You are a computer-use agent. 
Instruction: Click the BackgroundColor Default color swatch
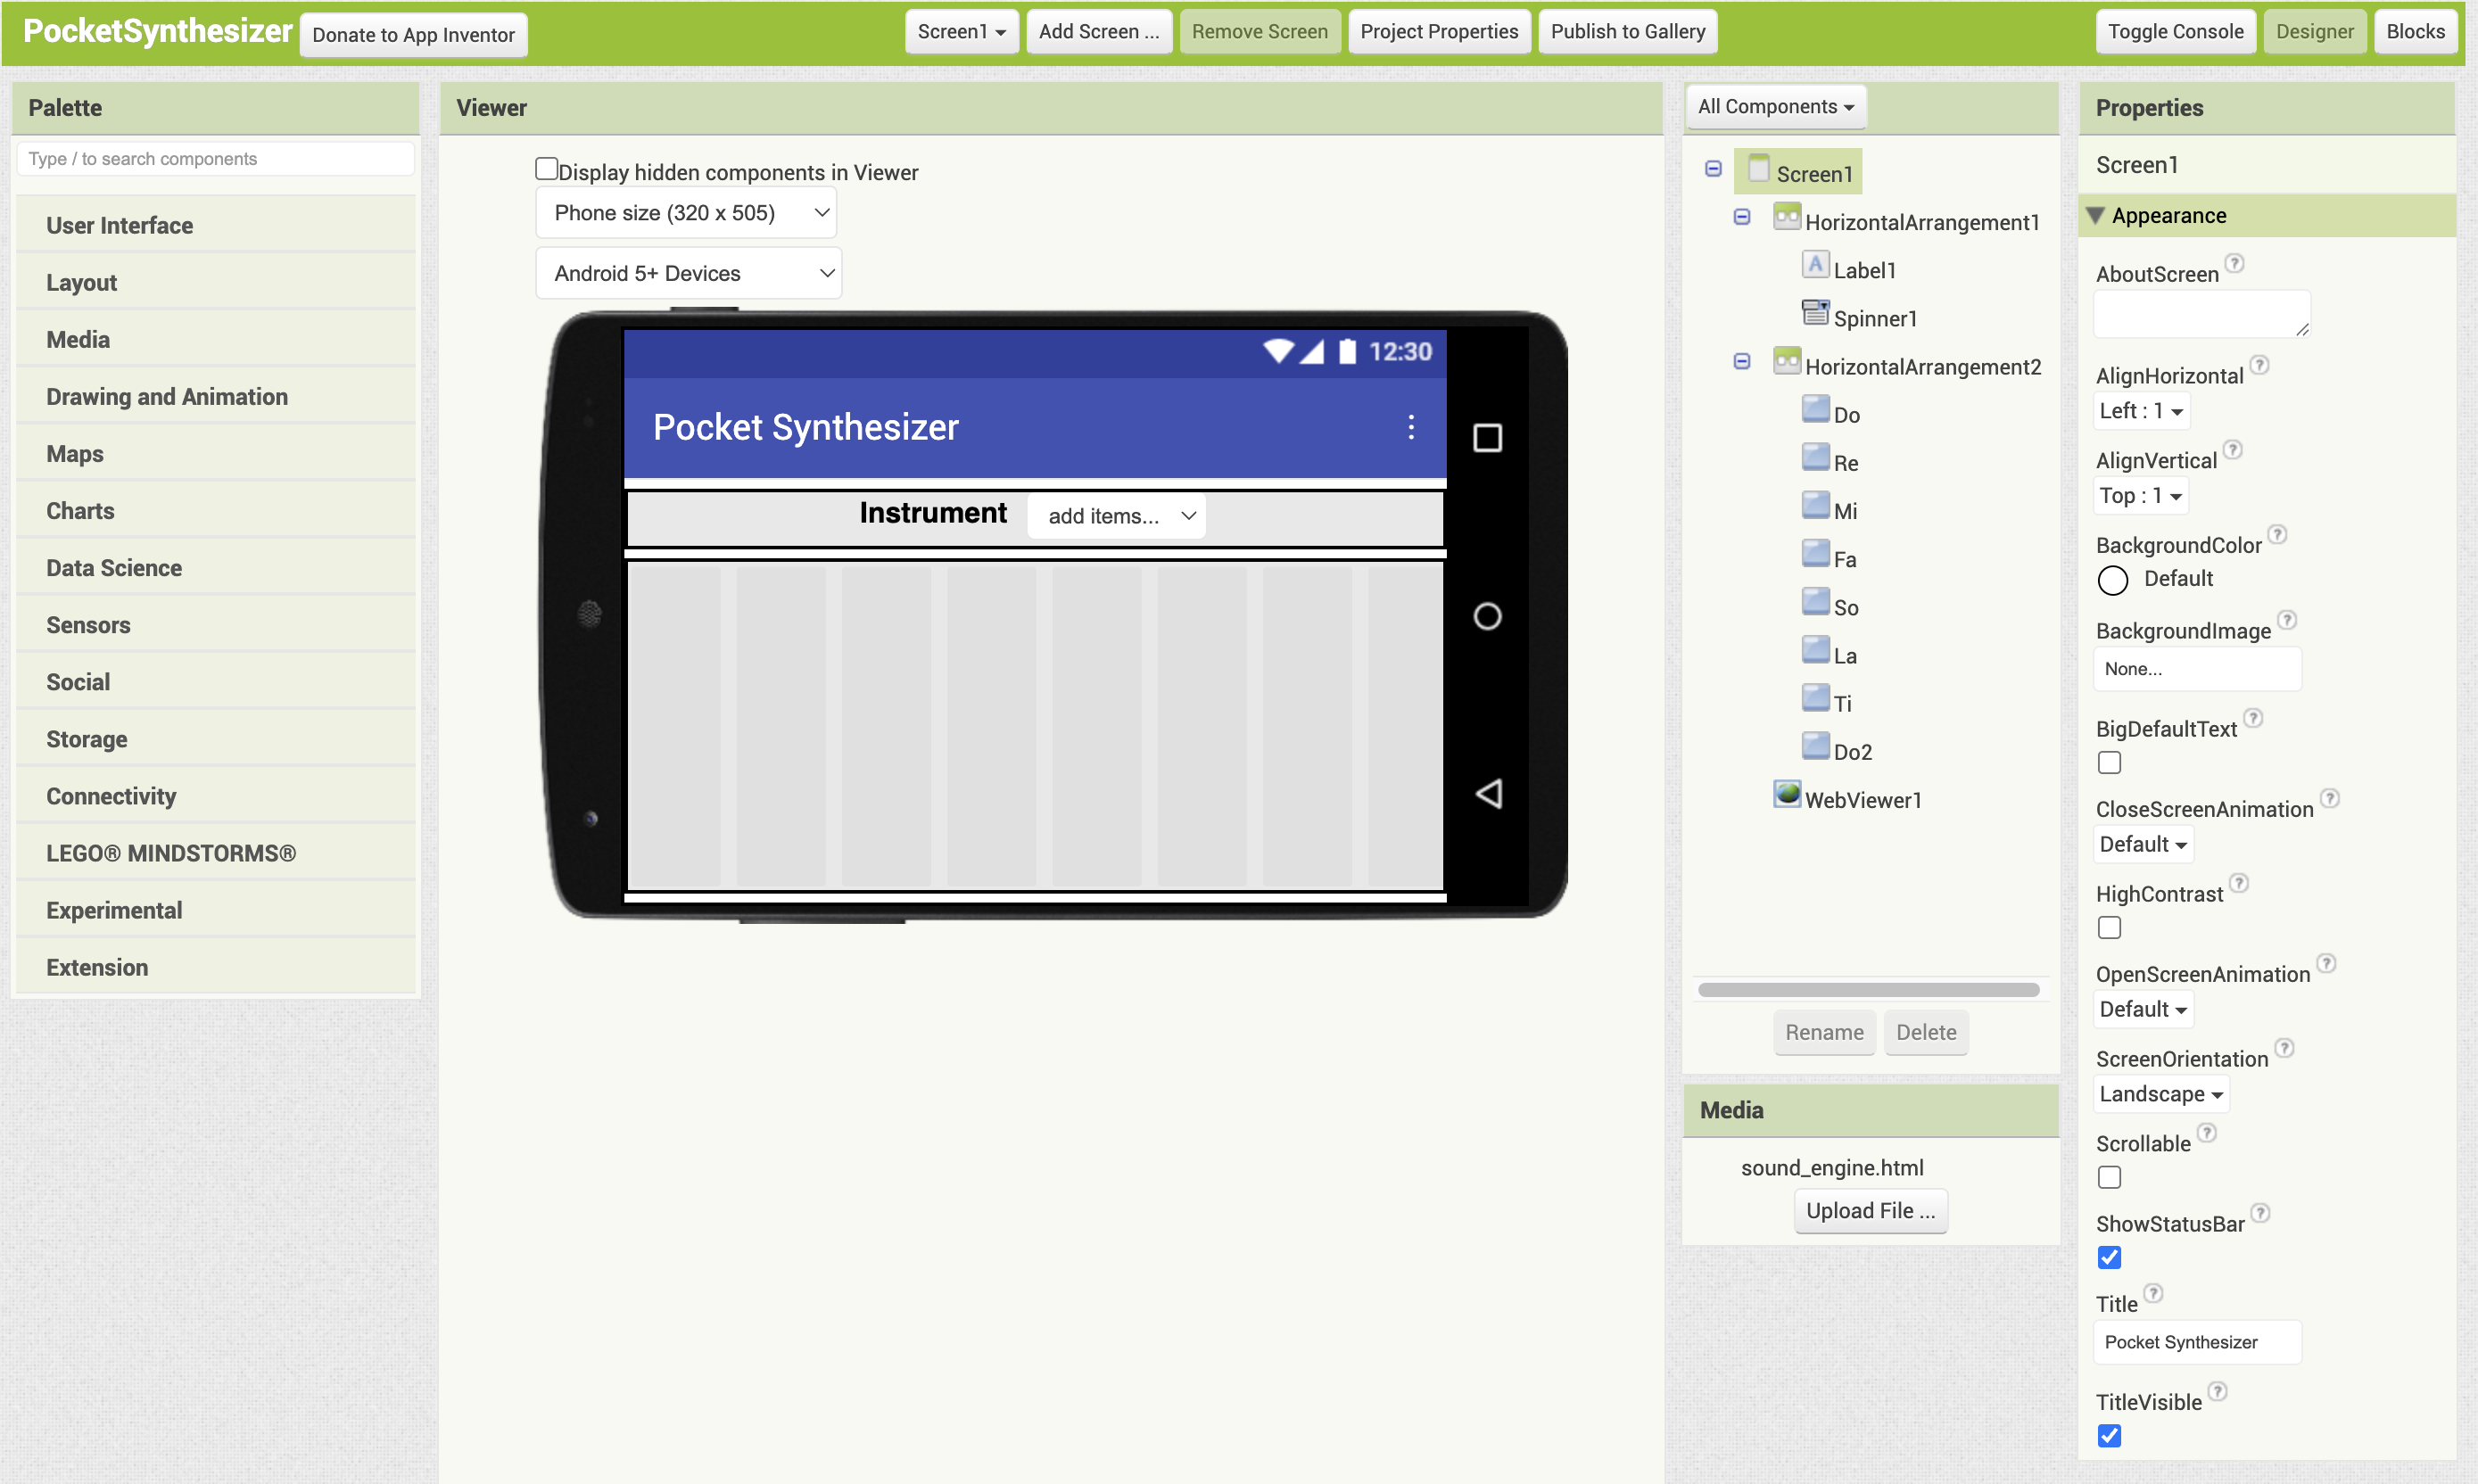[2112, 580]
